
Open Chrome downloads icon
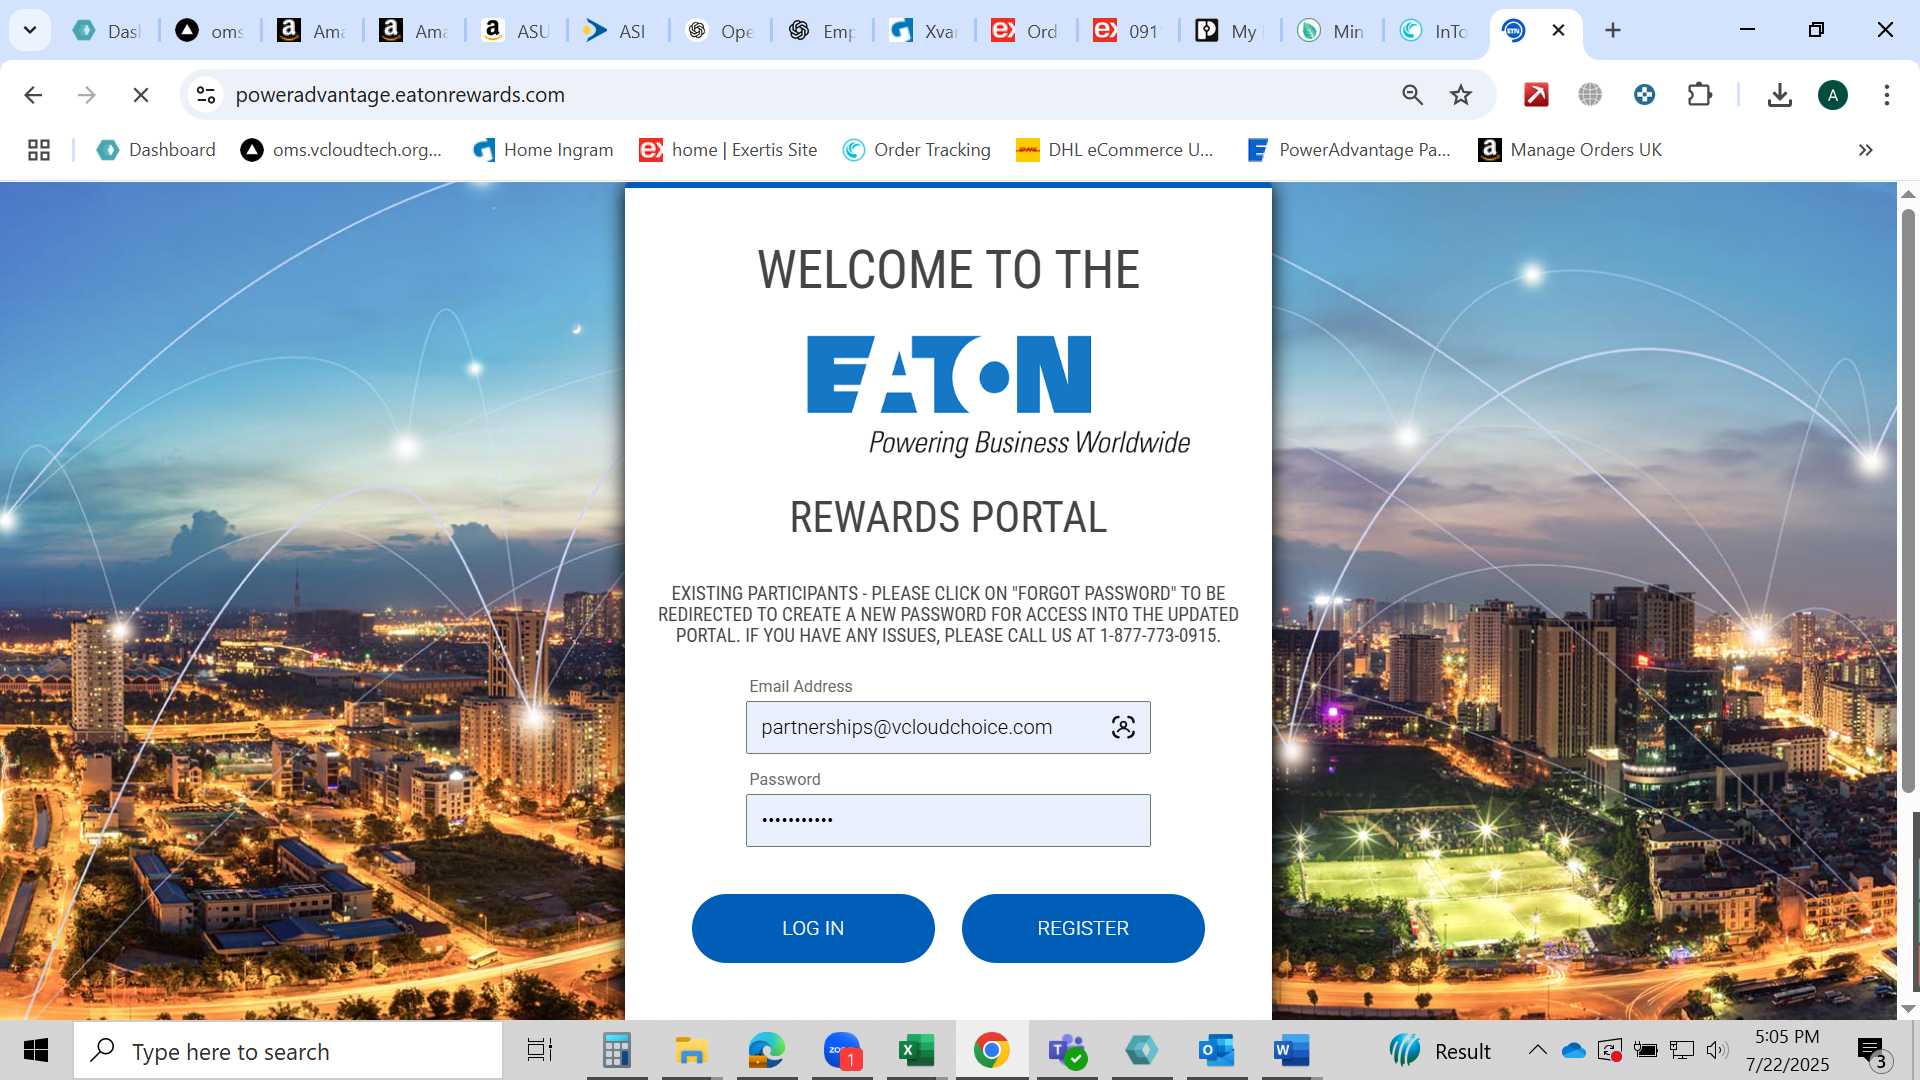[1779, 95]
